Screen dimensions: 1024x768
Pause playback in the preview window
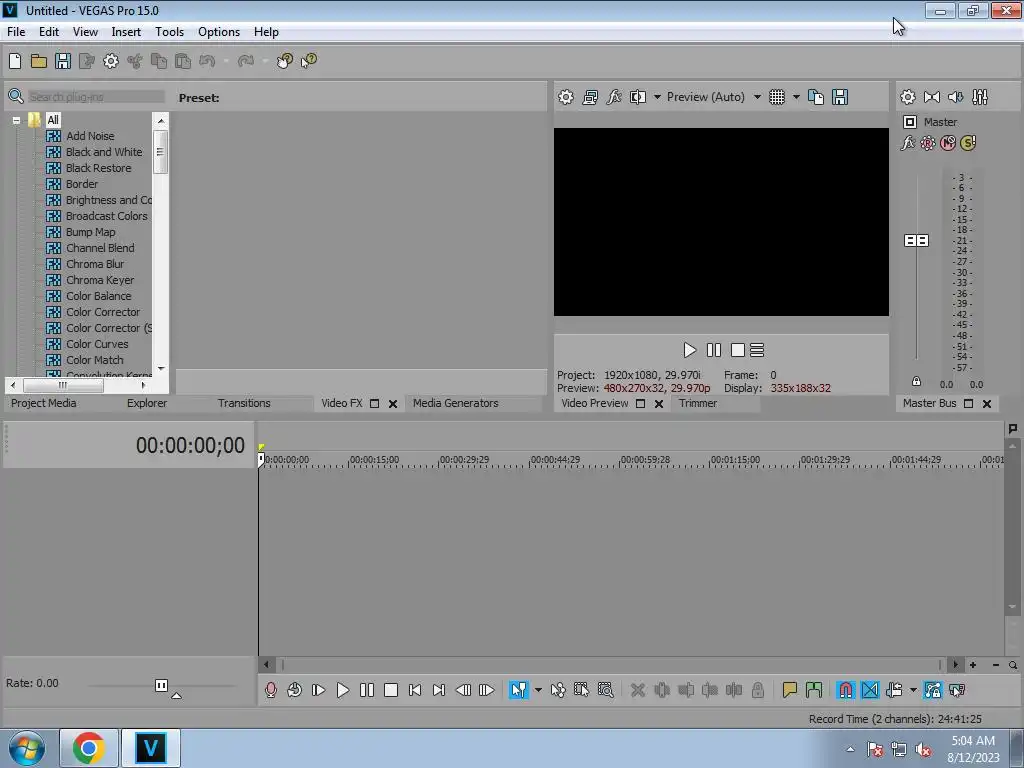click(x=714, y=351)
